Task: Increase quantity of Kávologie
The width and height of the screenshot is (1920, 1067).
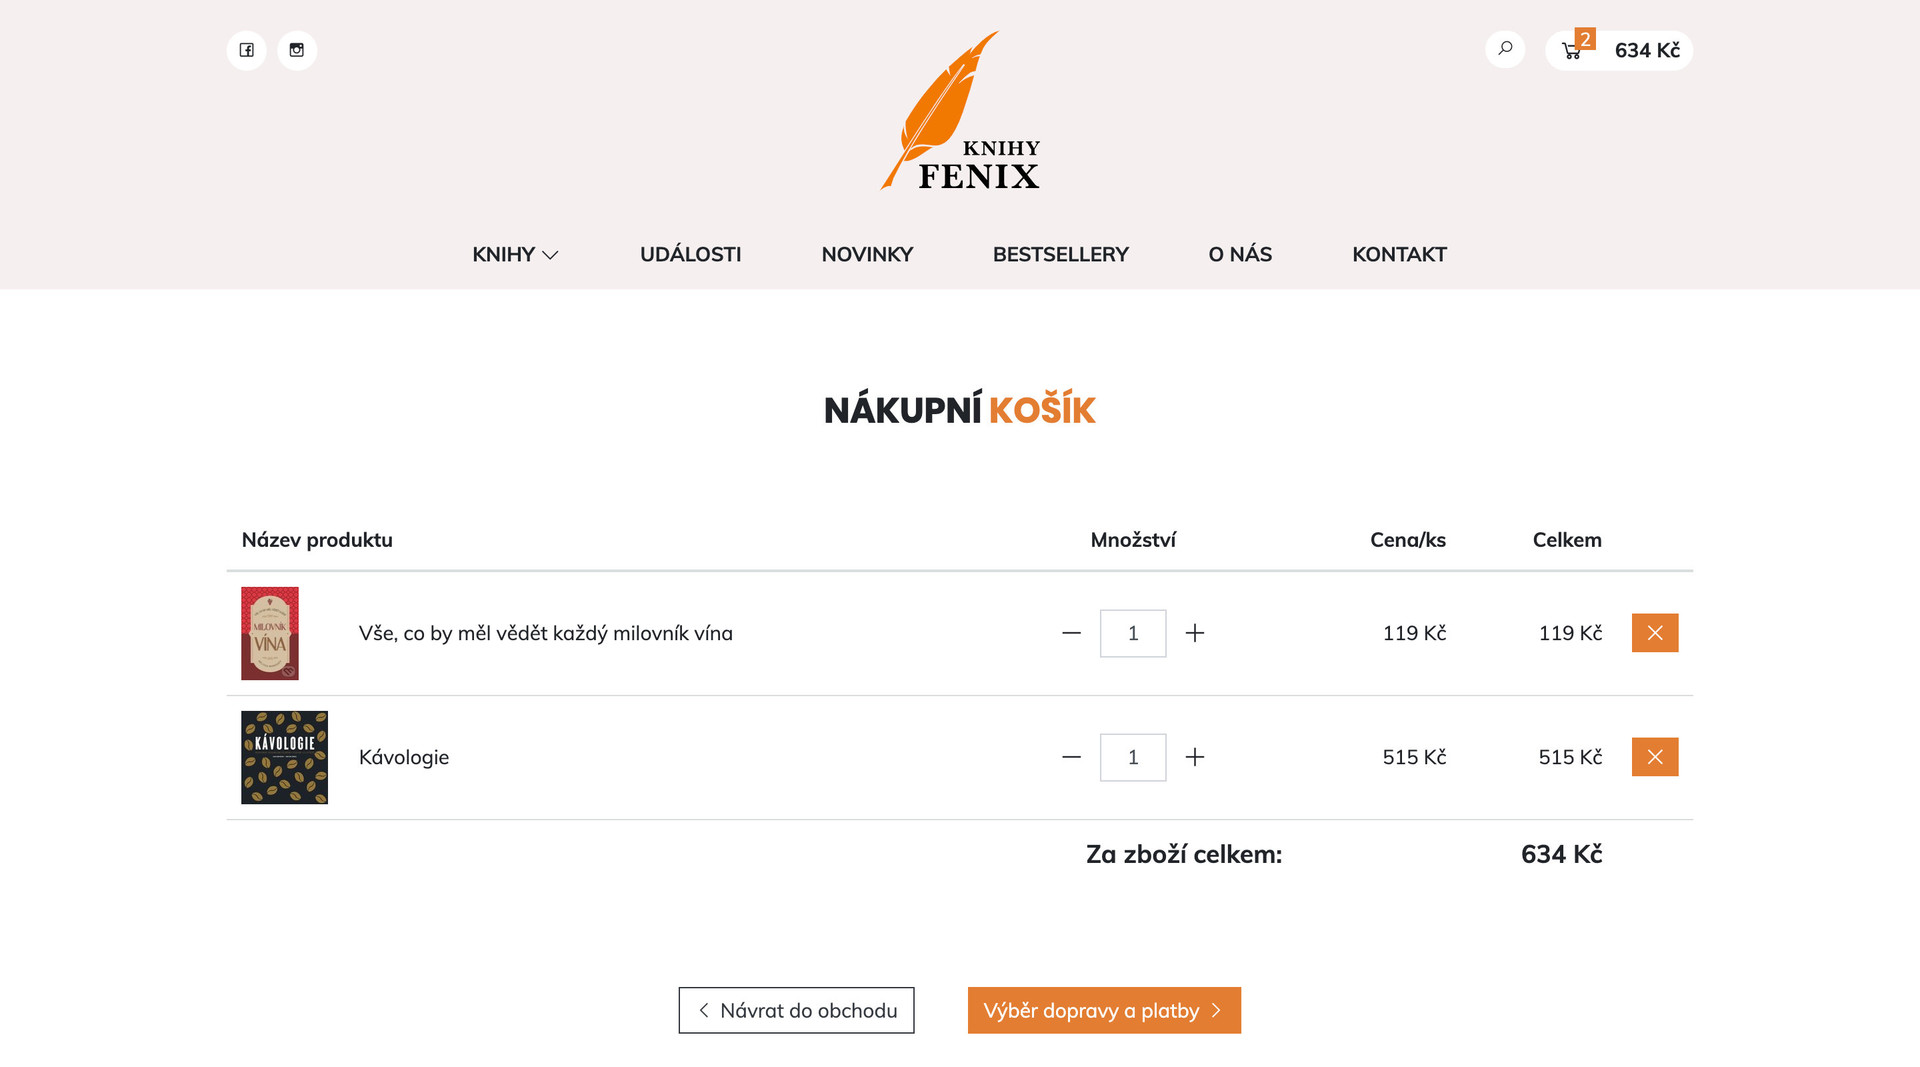Action: [x=1195, y=757]
